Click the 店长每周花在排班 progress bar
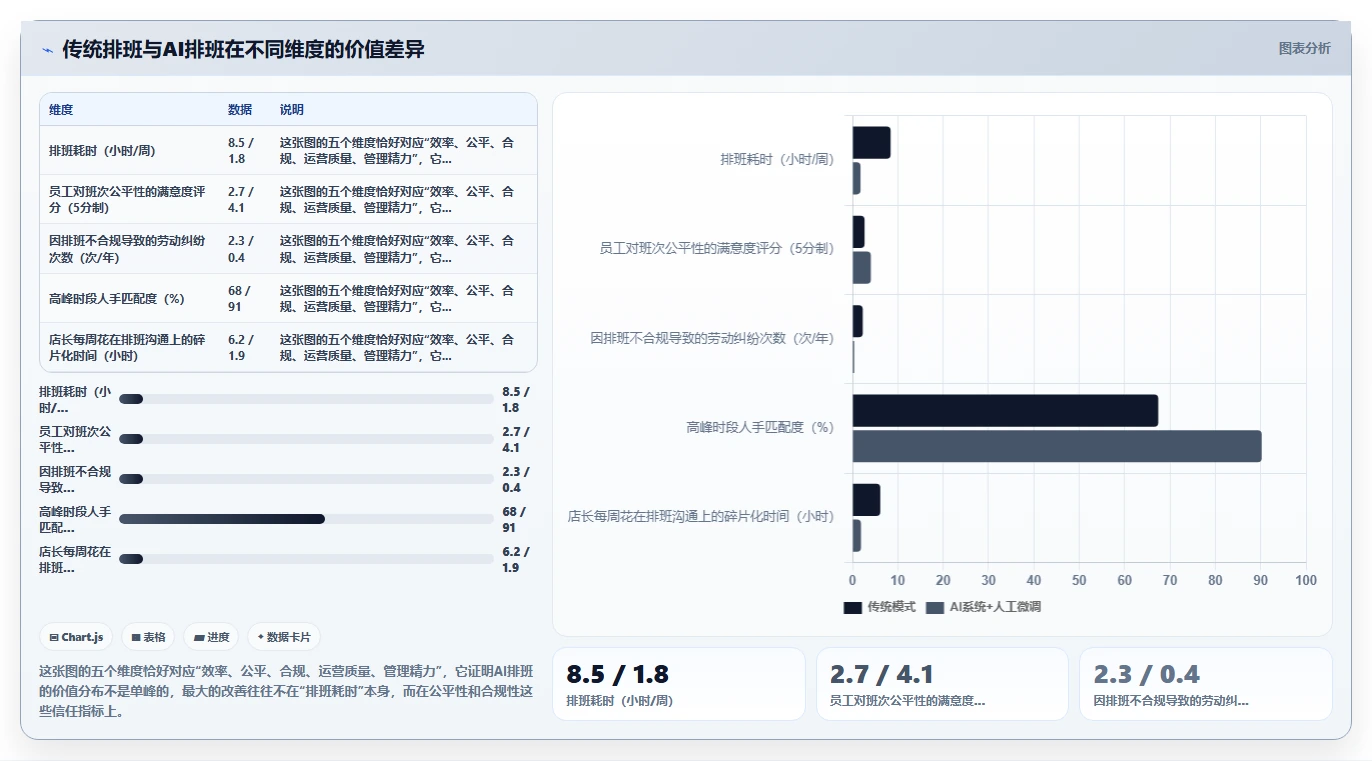Image resolution: width=1372 pixels, height=761 pixels. tap(306, 559)
